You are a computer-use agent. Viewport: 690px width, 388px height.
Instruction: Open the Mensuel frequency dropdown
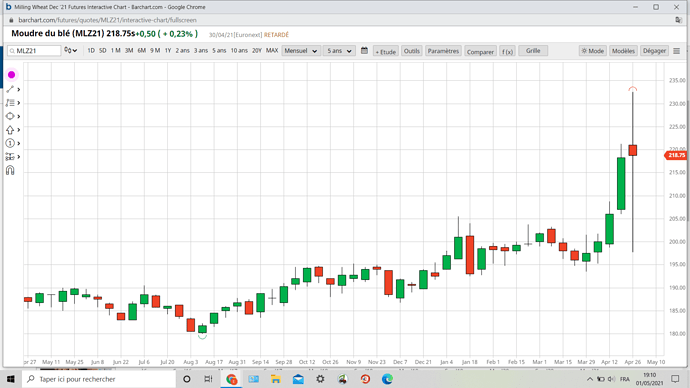301,51
